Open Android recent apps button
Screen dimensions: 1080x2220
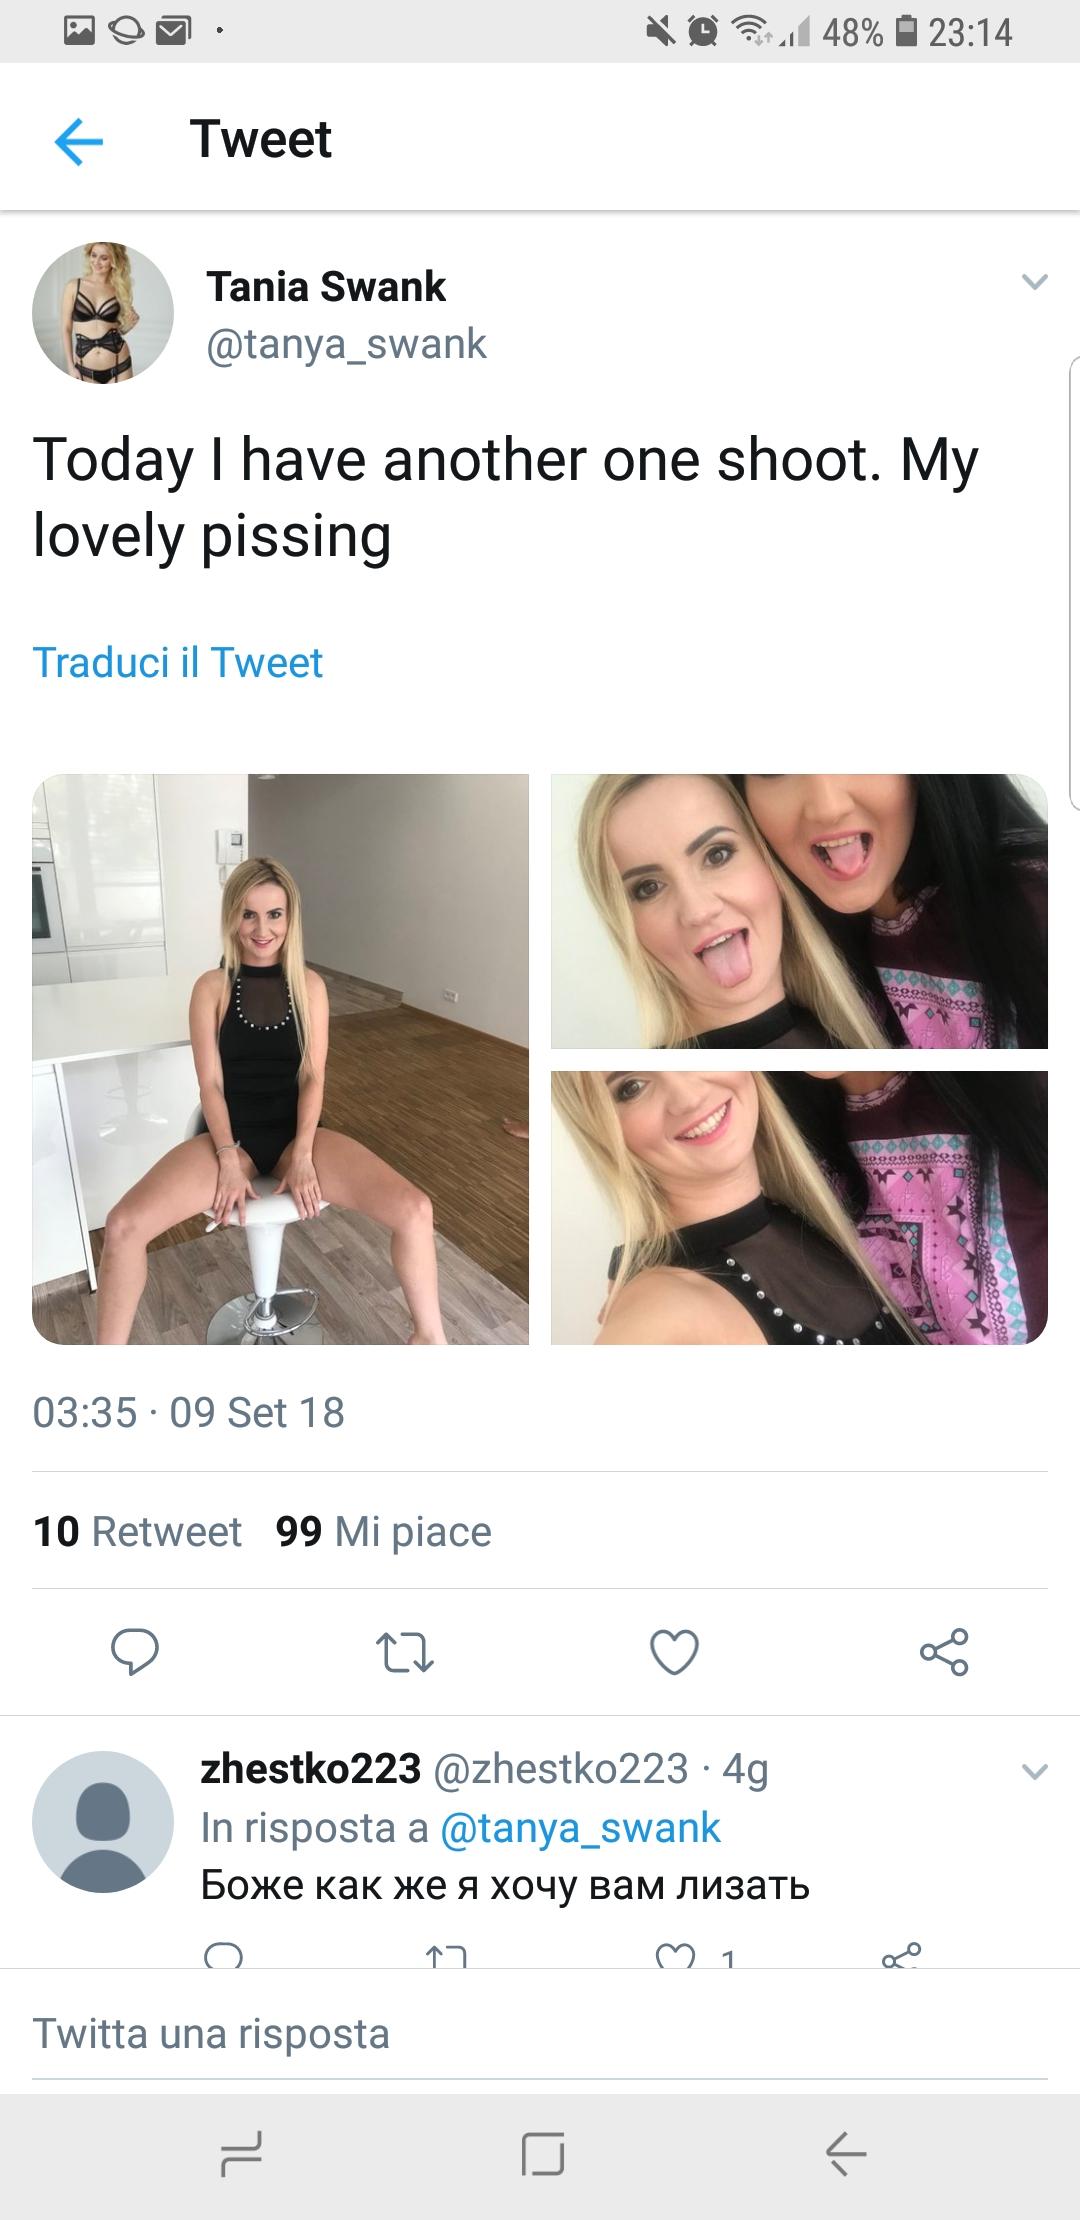[x=241, y=2152]
